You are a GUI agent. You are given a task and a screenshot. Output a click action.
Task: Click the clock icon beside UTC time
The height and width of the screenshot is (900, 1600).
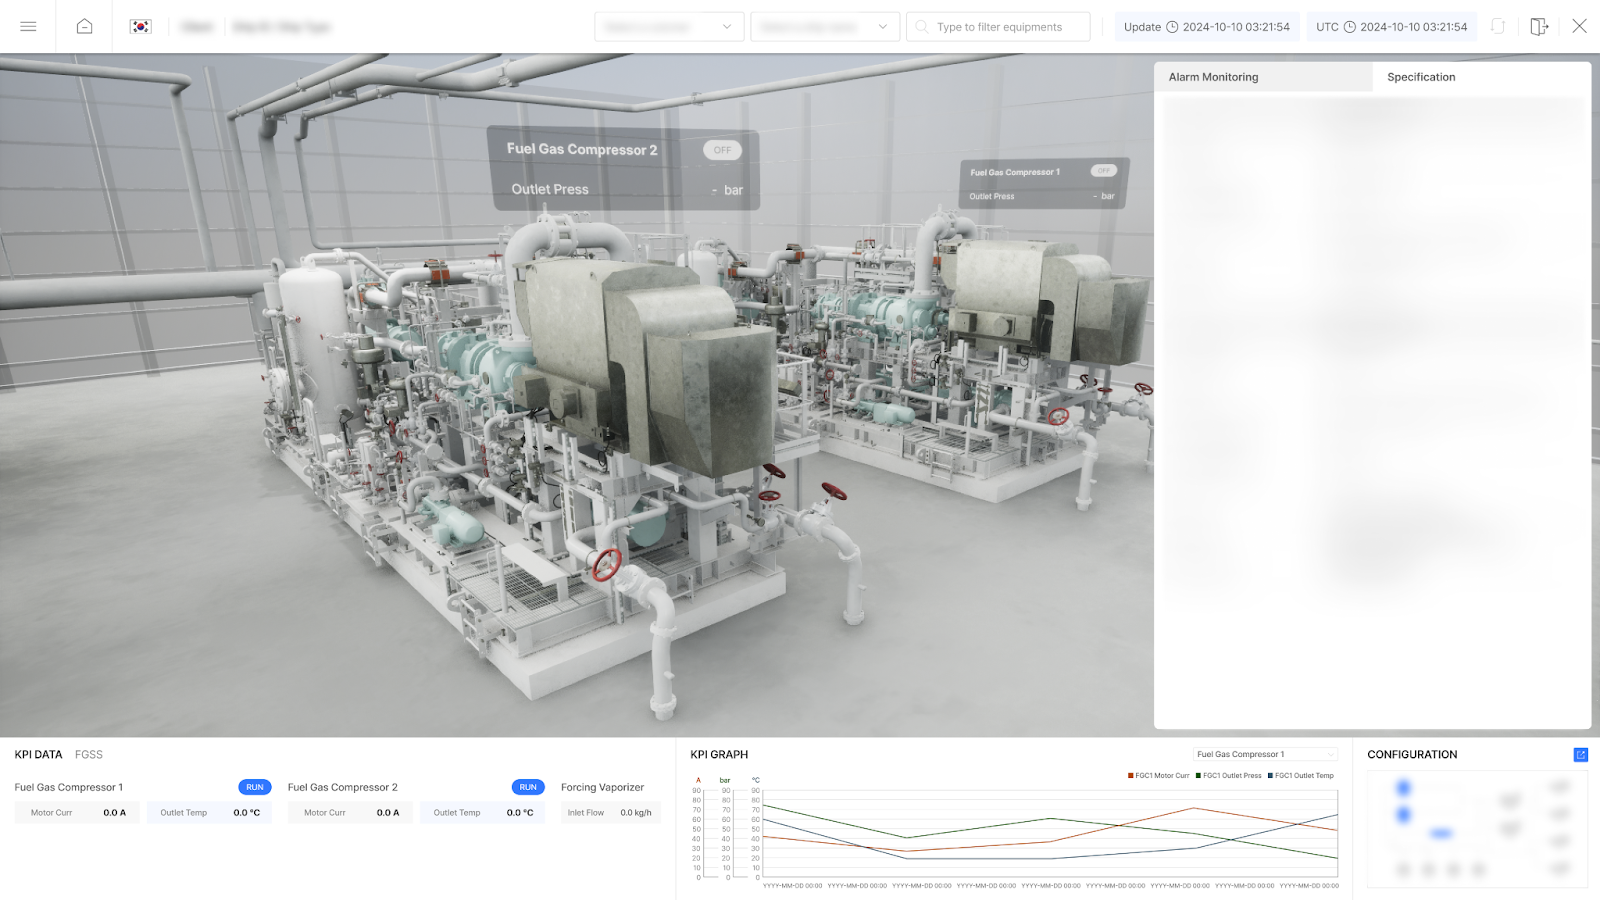point(1350,27)
